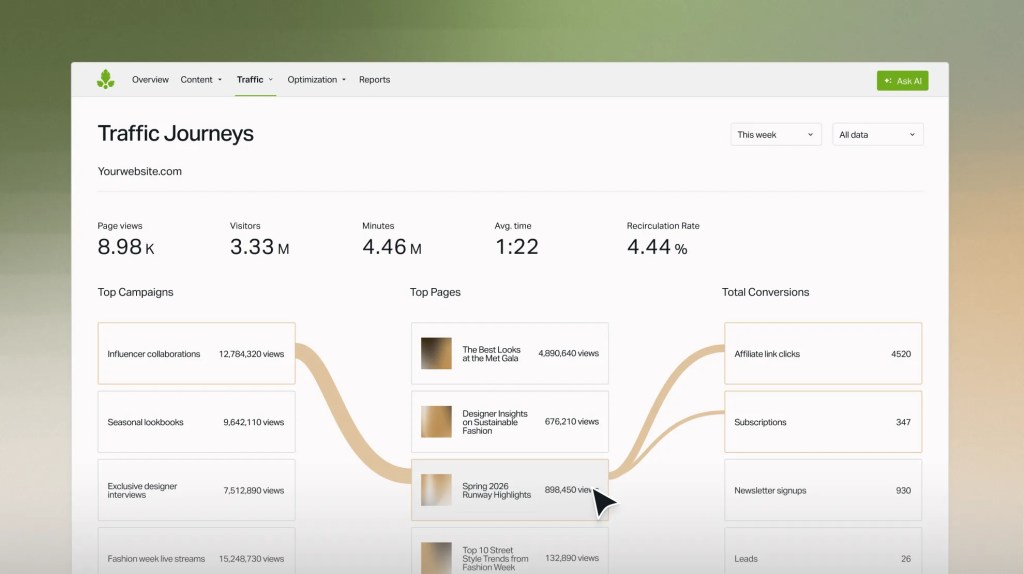
Task: Expand the Traffic dropdown chevron
Action: [x=270, y=80]
